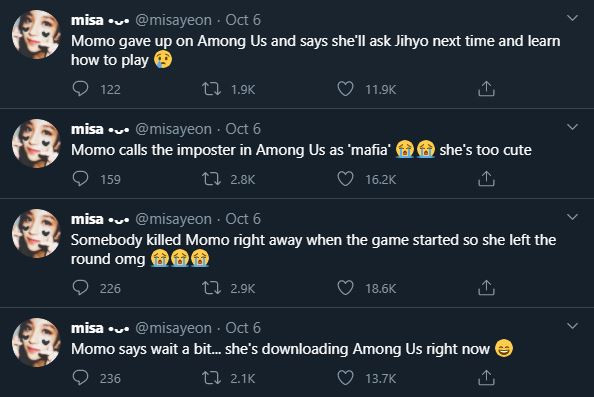594x397 pixels.
Task: Open @misayeon handle on the first tweet
Action: pyautogui.click(x=174, y=20)
